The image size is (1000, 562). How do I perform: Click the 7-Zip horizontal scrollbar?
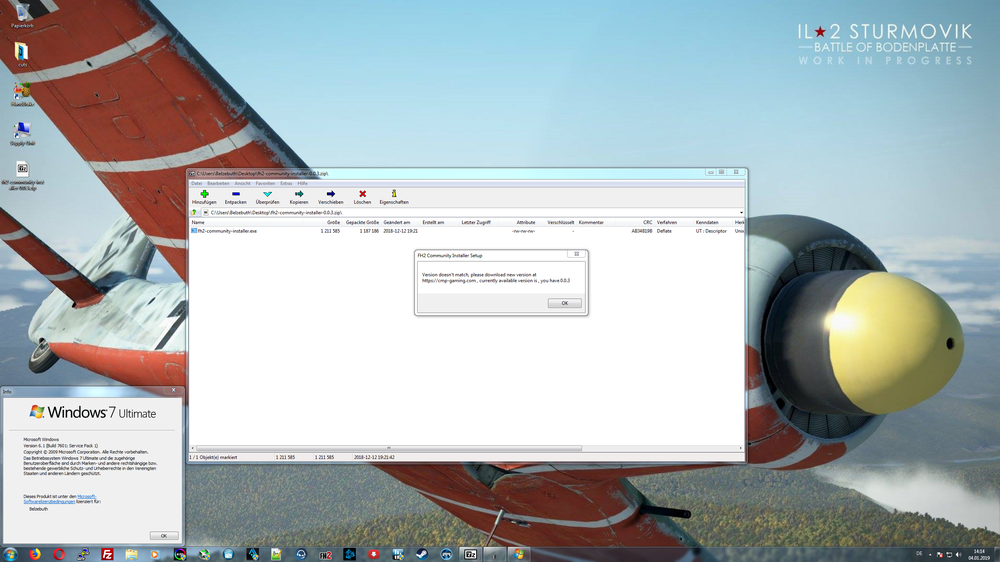click(x=389, y=448)
